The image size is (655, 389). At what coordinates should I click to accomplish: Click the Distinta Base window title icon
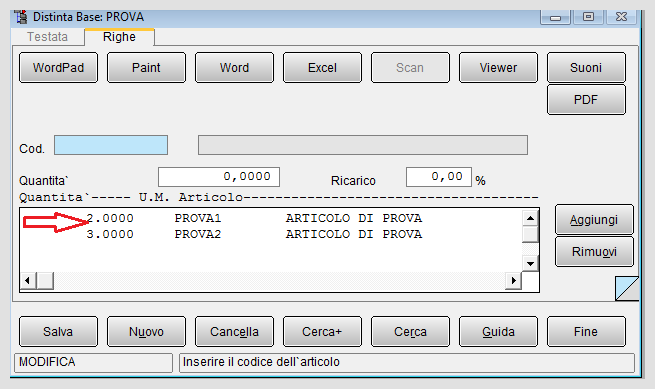tap(21, 17)
